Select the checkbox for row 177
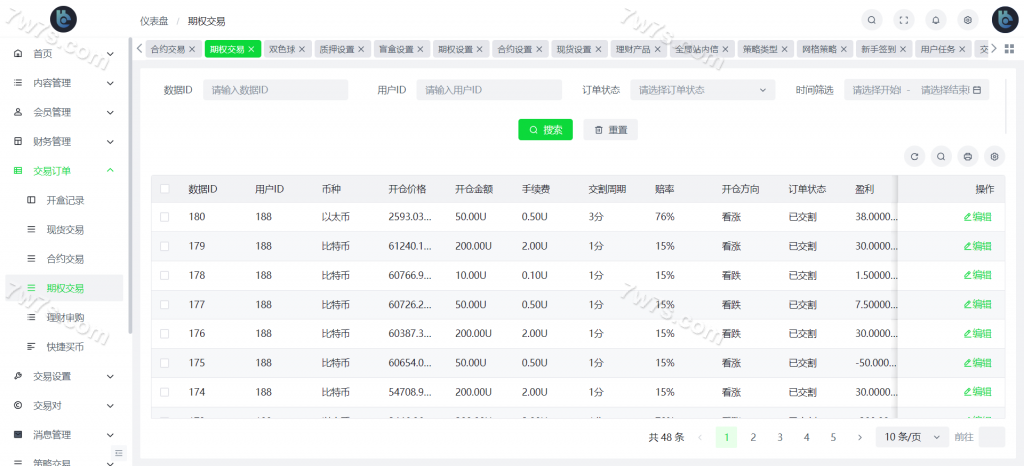This screenshot has height=466, width=1024. [165, 304]
